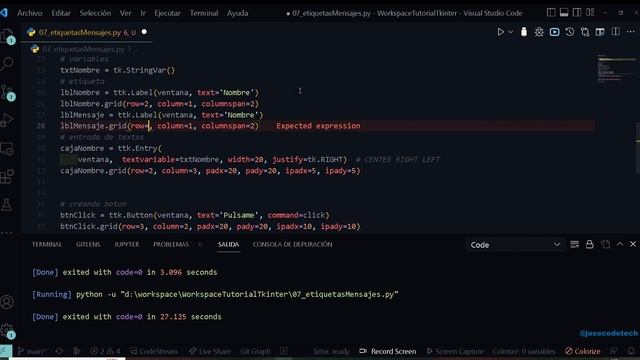The width and height of the screenshot is (640, 360).
Task: Open the Archivo menu
Action: point(29,13)
